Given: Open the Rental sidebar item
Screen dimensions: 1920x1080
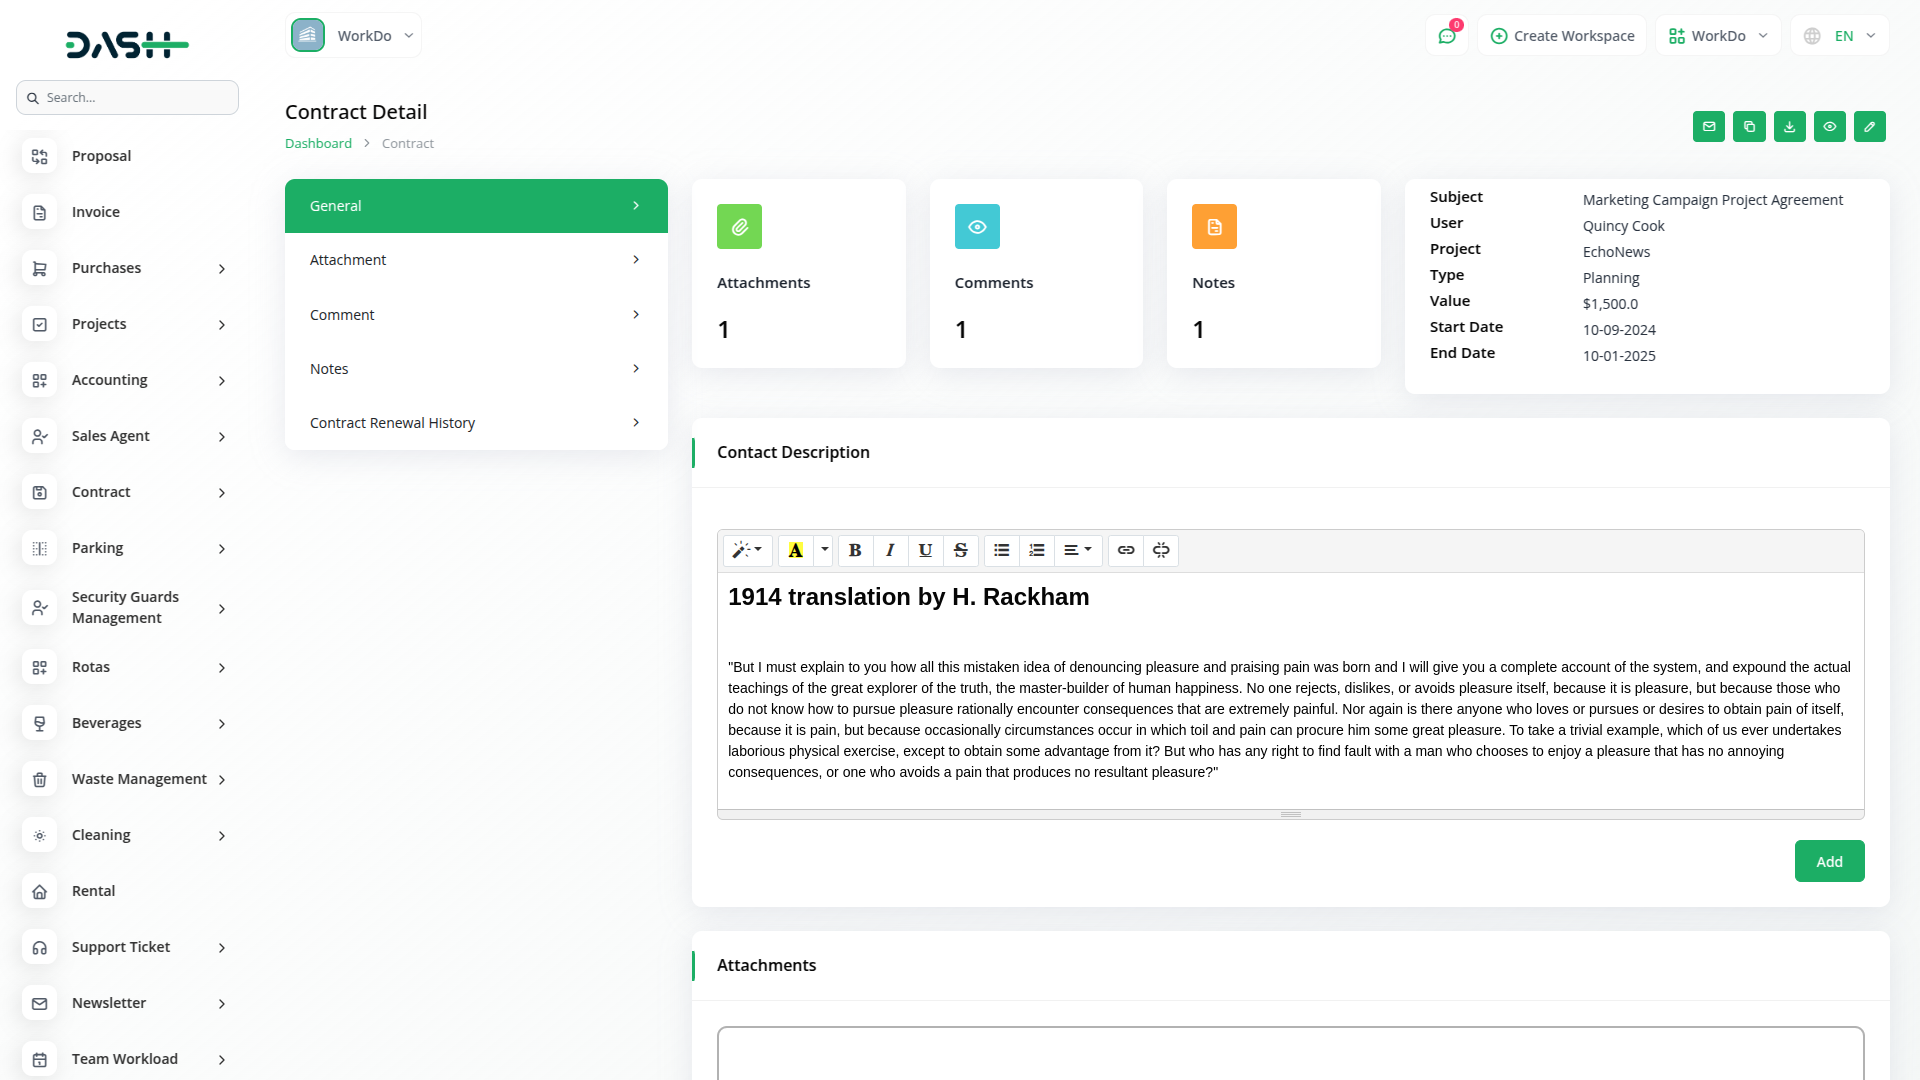Looking at the screenshot, I should point(127,891).
